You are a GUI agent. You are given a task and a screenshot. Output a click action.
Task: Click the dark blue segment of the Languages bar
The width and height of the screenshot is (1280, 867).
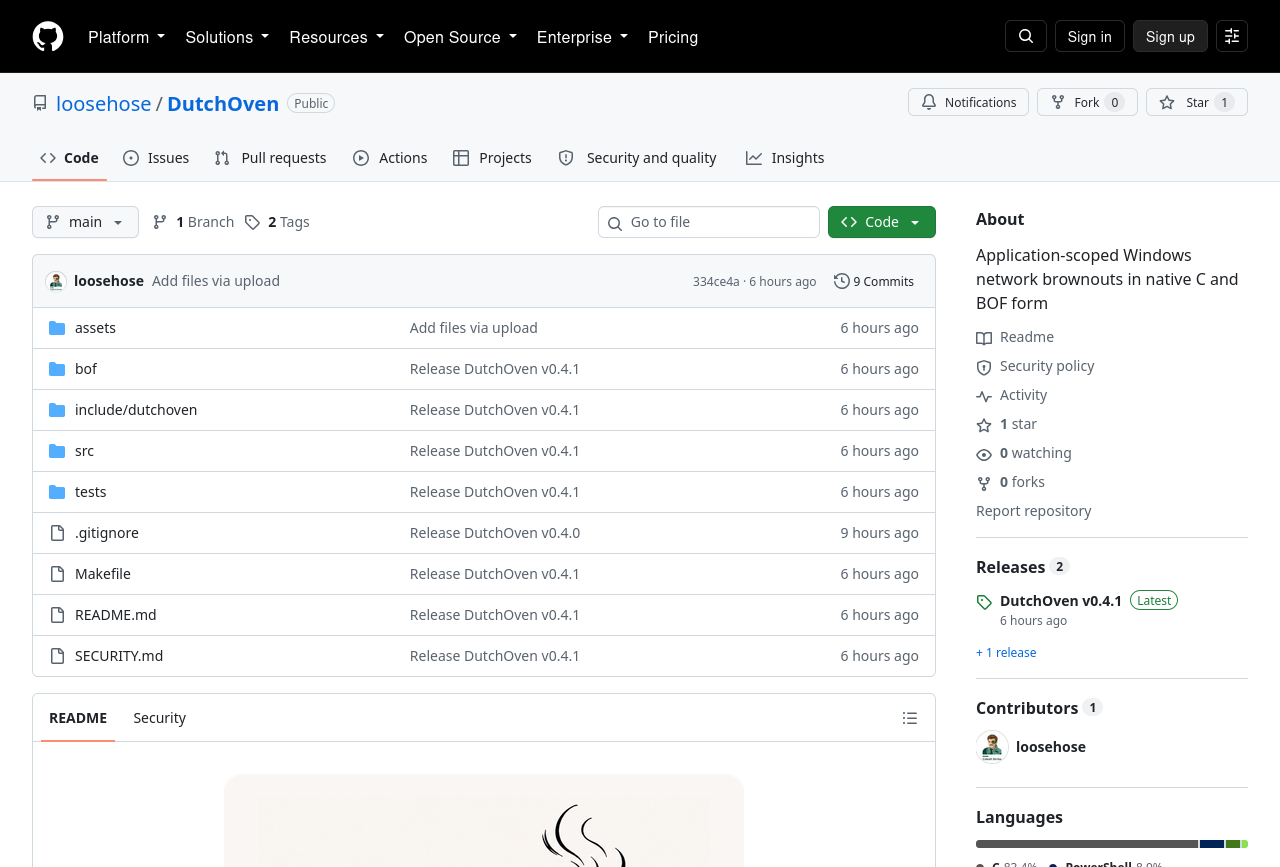(1212, 844)
